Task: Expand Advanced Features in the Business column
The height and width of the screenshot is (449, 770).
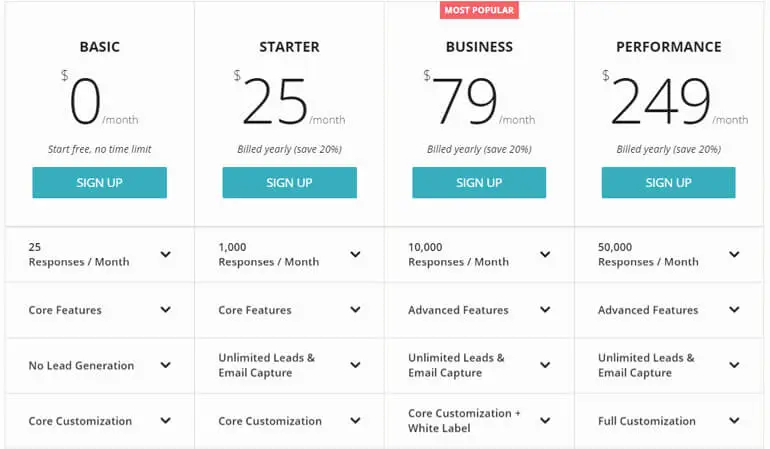Action: 545,310
